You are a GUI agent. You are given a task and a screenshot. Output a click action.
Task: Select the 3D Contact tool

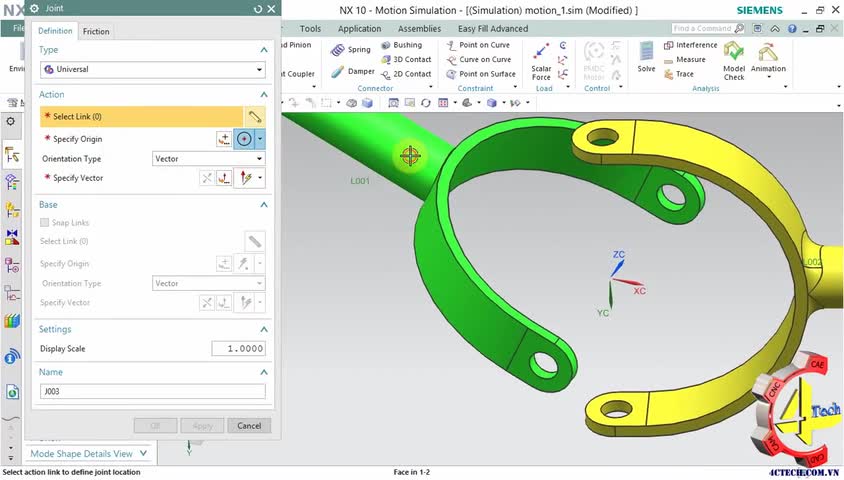click(406, 60)
